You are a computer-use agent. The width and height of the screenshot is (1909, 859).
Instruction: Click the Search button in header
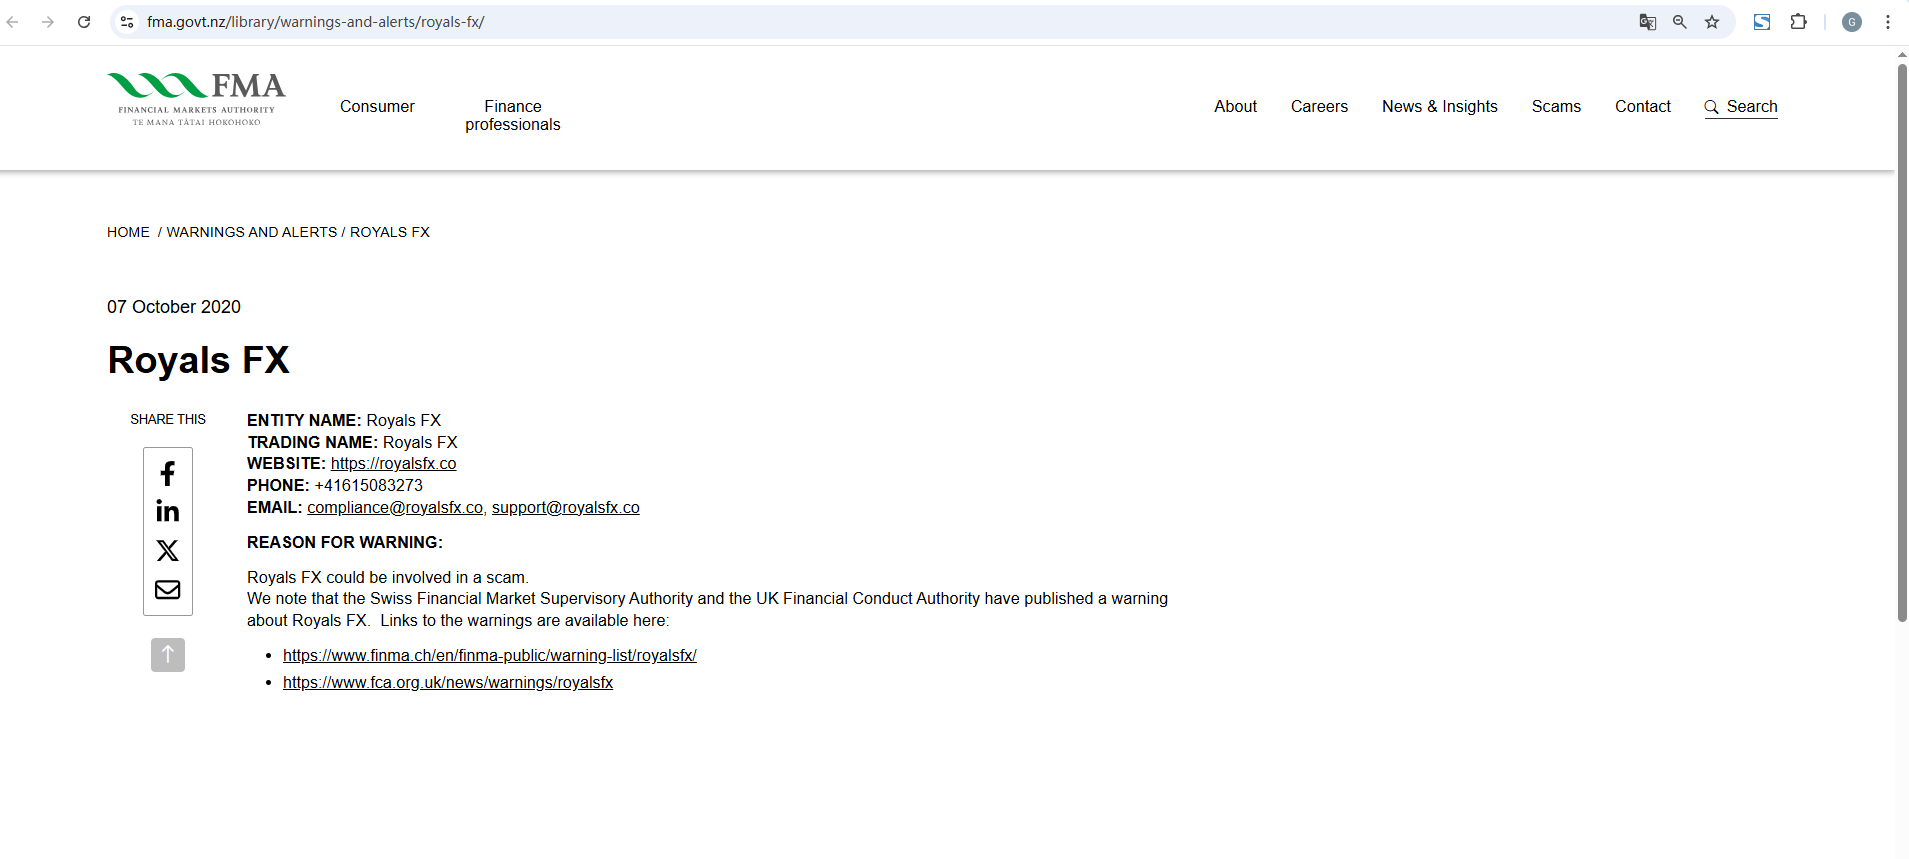pyautogui.click(x=1741, y=107)
